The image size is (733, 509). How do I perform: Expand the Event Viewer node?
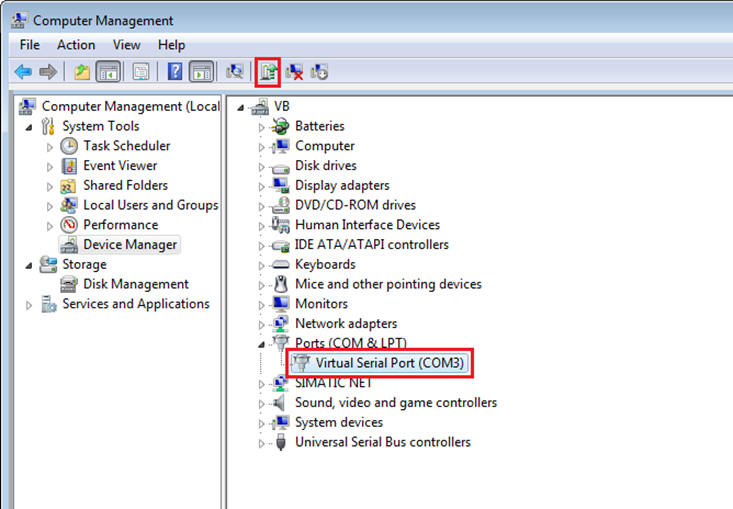tap(50, 166)
